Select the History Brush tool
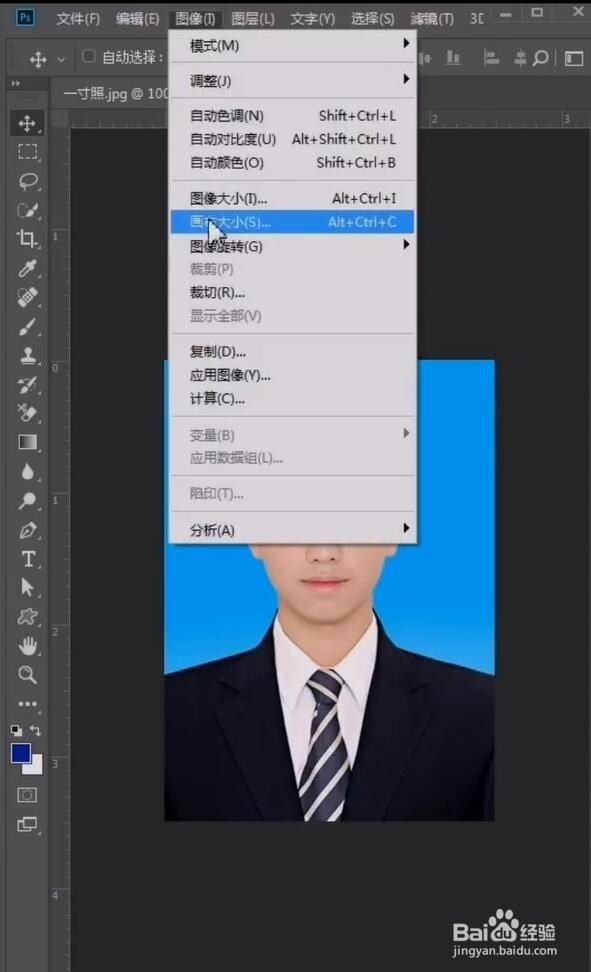The height and width of the screenshot is (972, 591). (x=27, y=384)
